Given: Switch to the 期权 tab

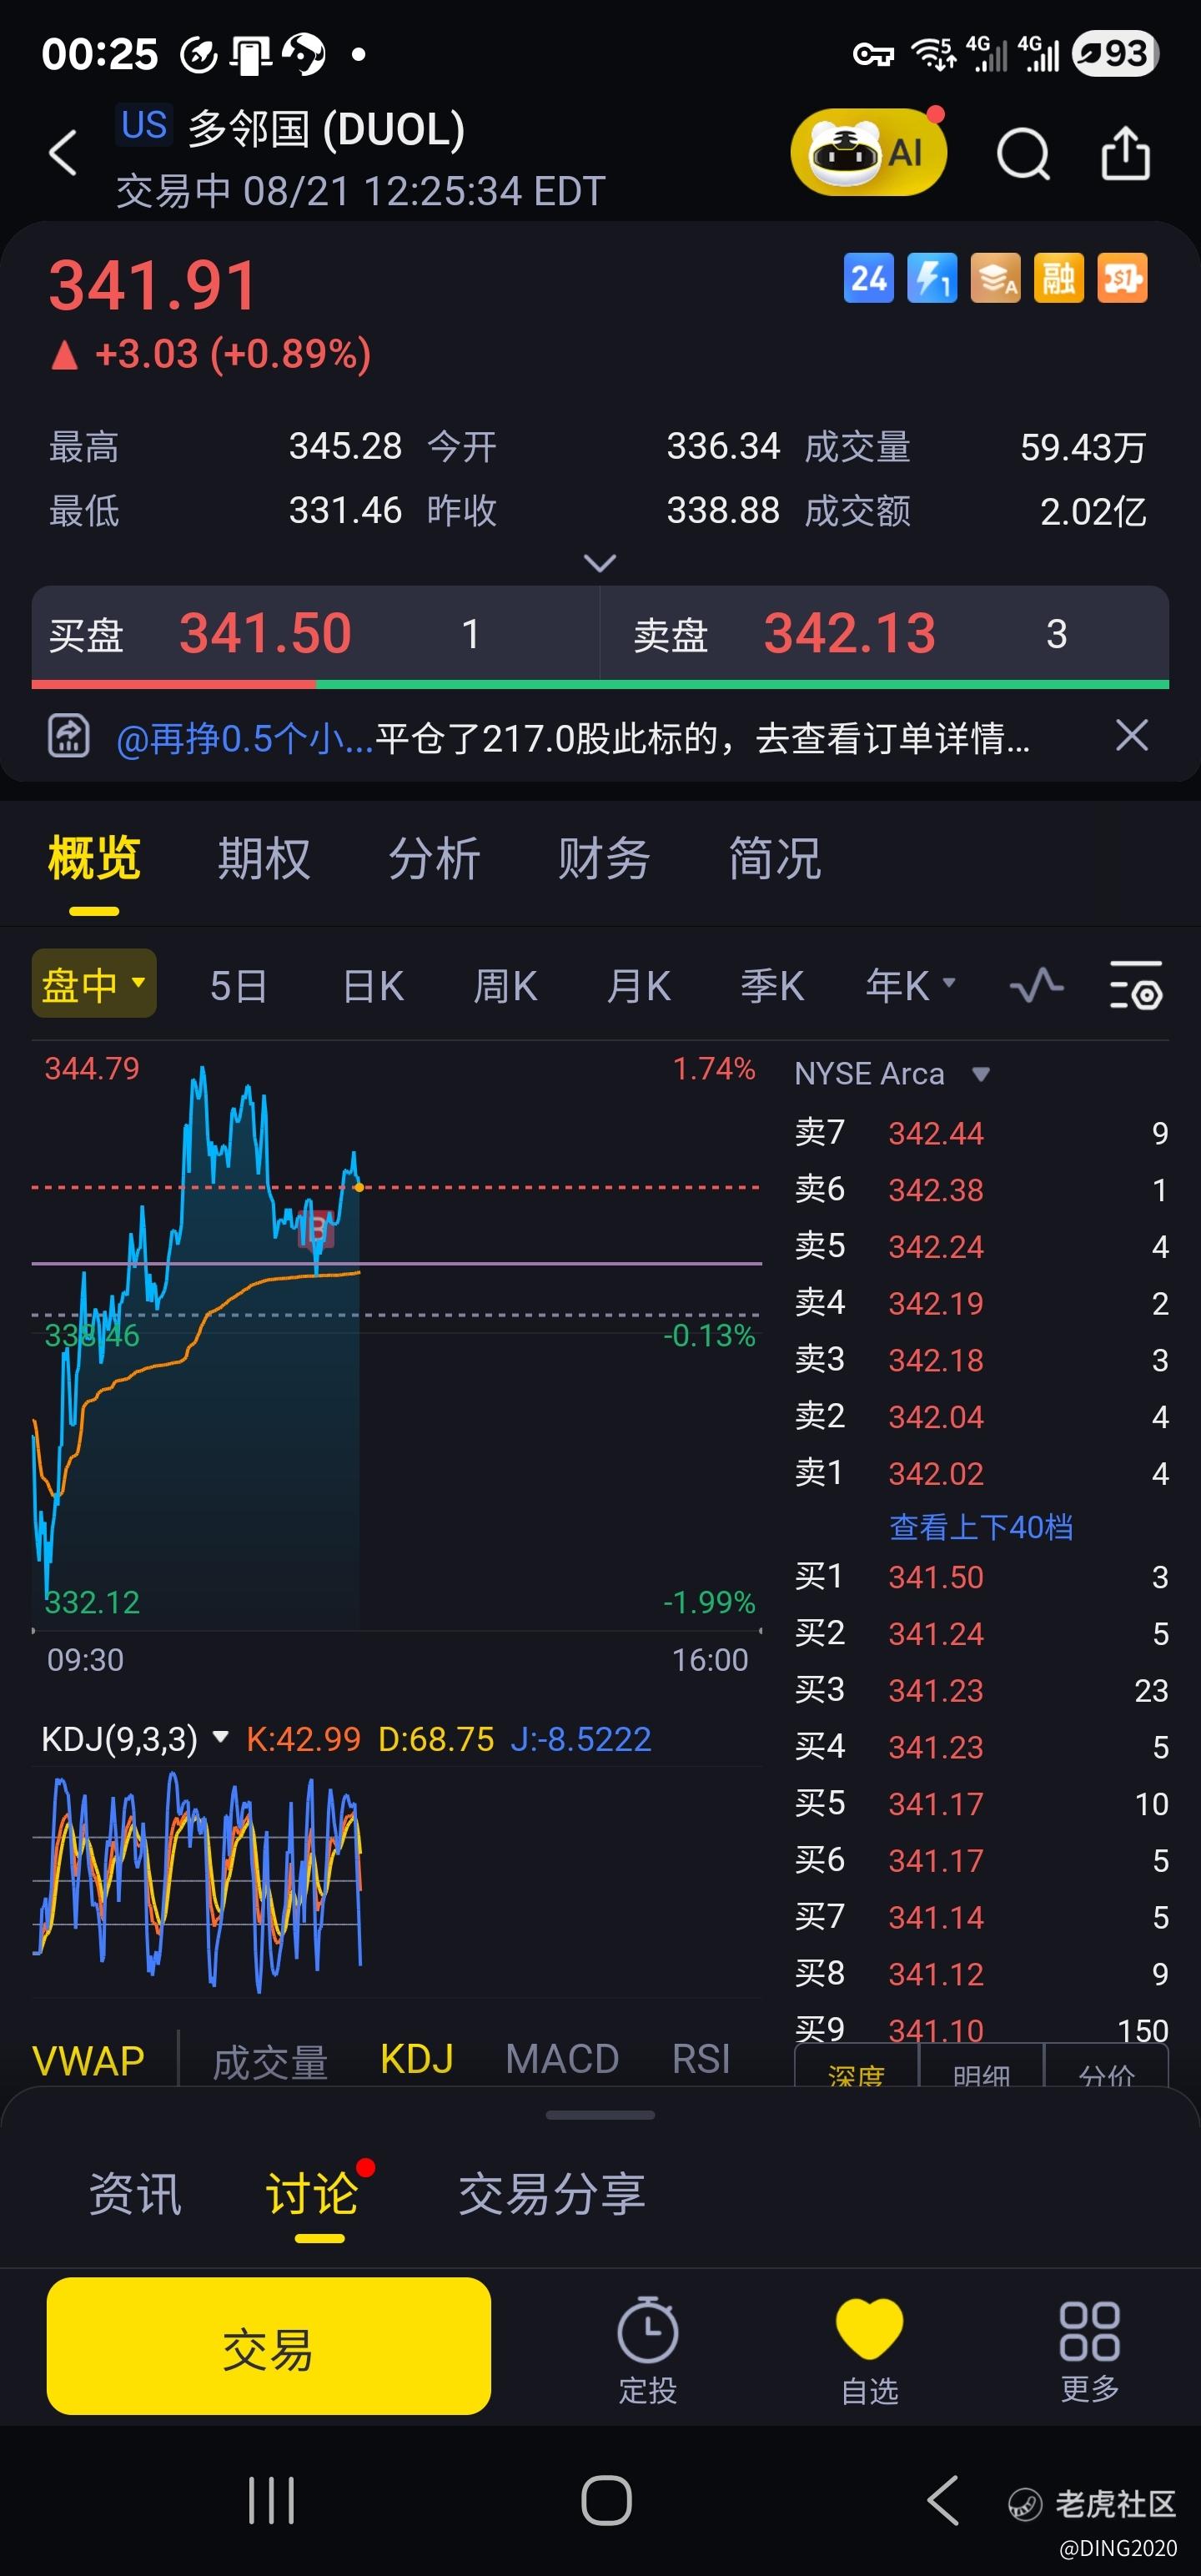Looking at the screenshot, I should [264, 859].
